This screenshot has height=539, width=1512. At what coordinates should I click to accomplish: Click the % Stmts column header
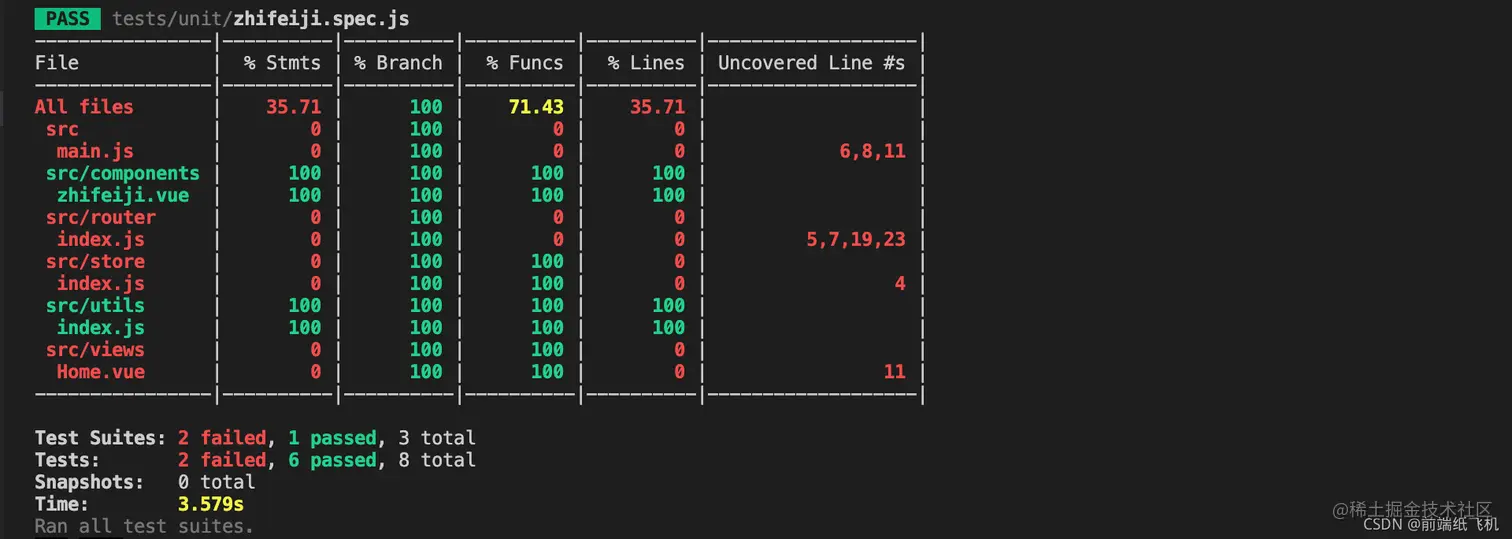click(283, 63)
